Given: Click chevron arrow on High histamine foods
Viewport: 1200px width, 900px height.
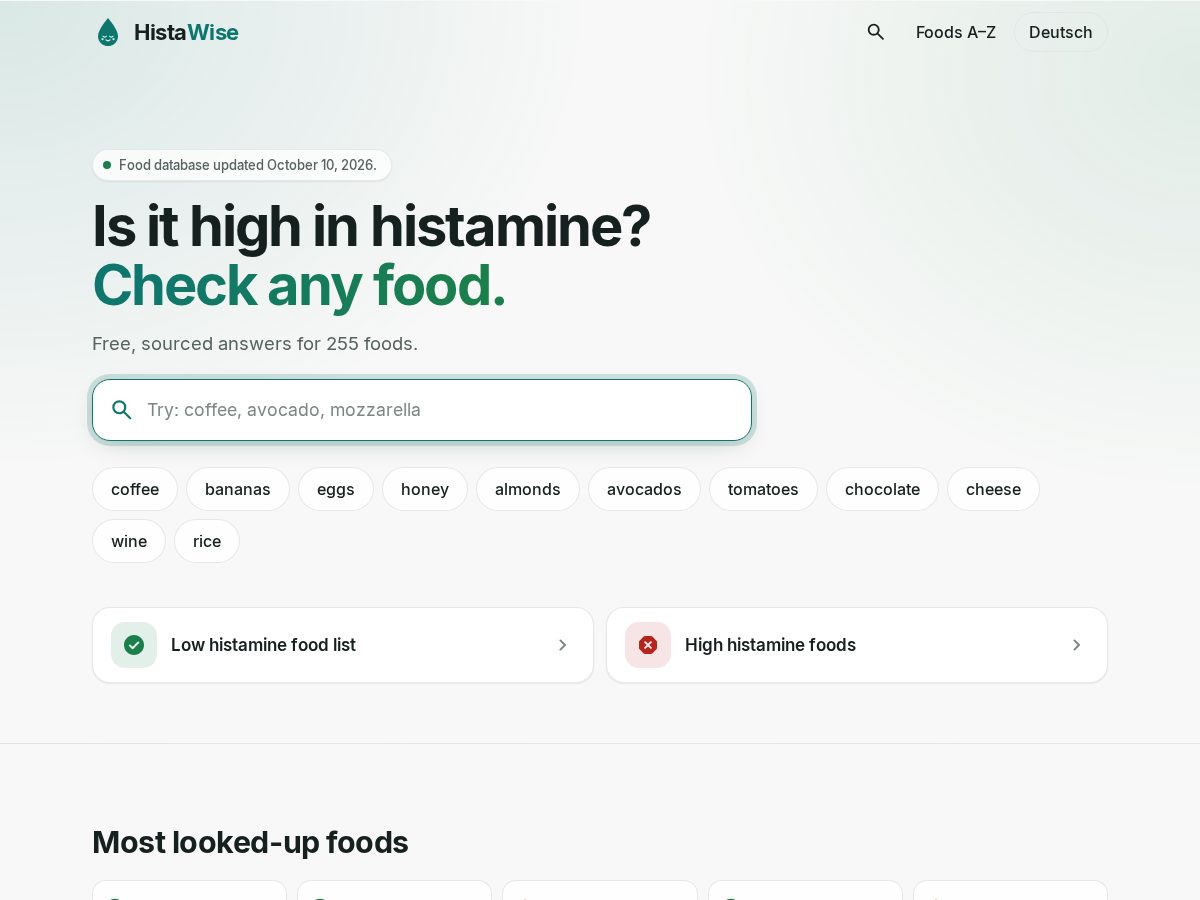Looking at the screenshot, I should coord(1077,645).
